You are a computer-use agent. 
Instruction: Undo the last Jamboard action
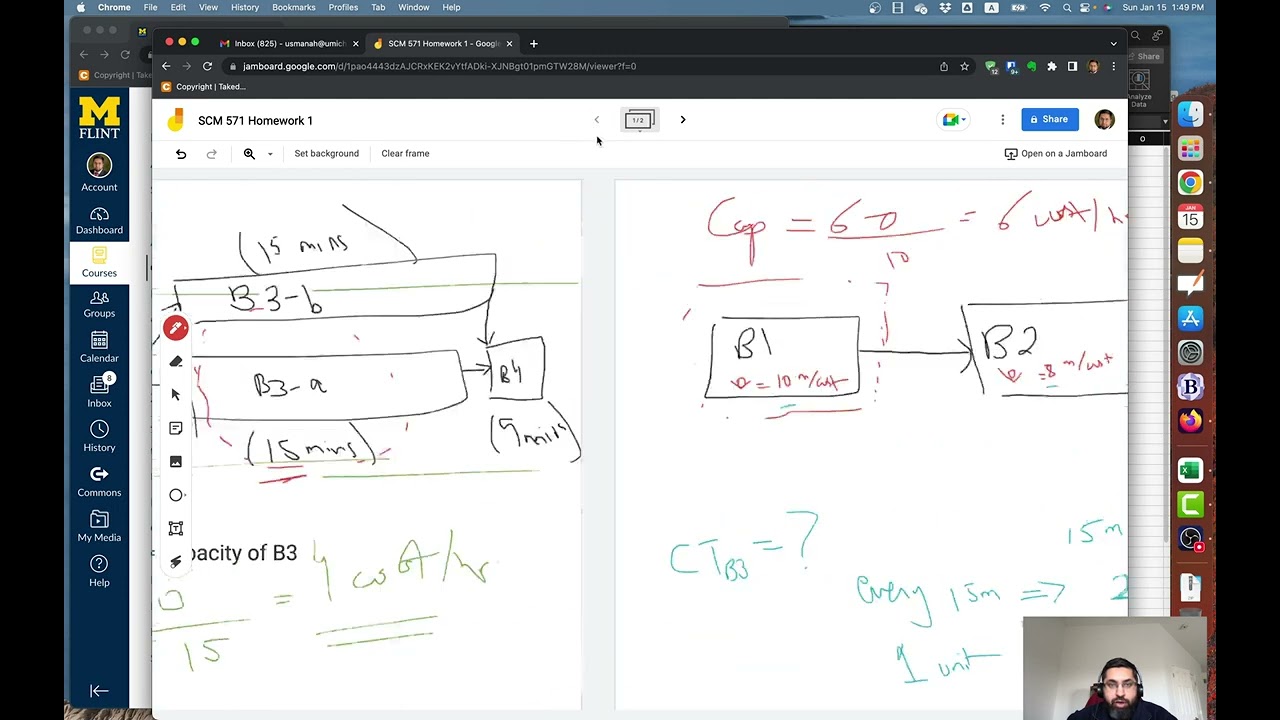[181, 154]
